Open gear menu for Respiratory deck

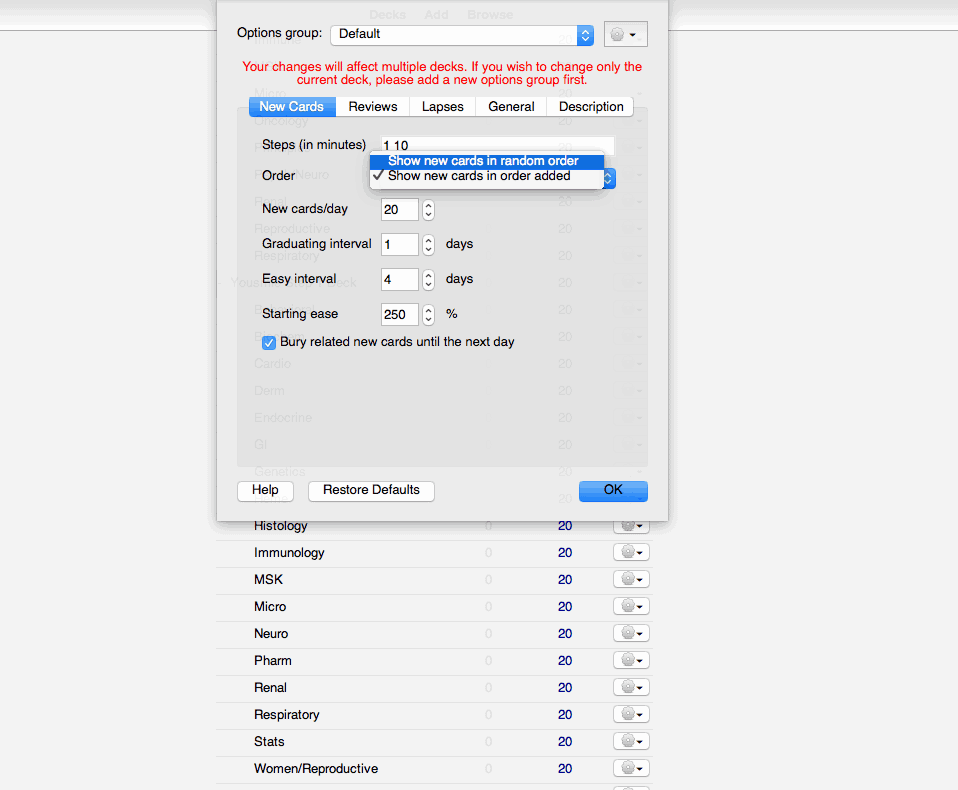point(631,714)
